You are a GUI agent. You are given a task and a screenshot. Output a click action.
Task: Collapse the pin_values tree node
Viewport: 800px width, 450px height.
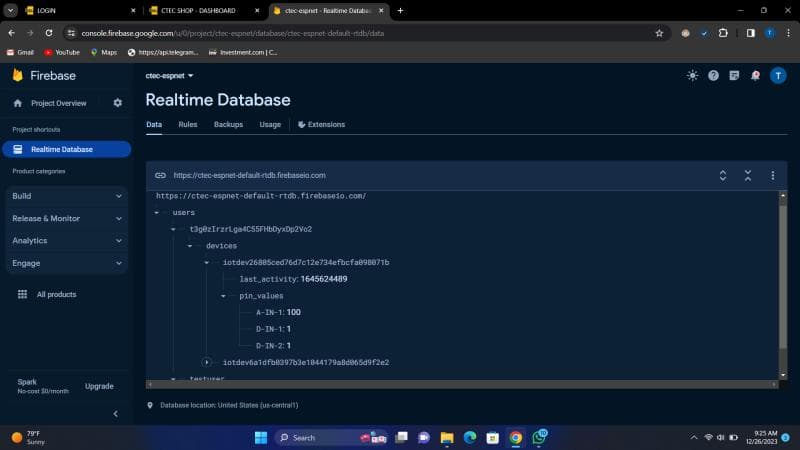223,296
